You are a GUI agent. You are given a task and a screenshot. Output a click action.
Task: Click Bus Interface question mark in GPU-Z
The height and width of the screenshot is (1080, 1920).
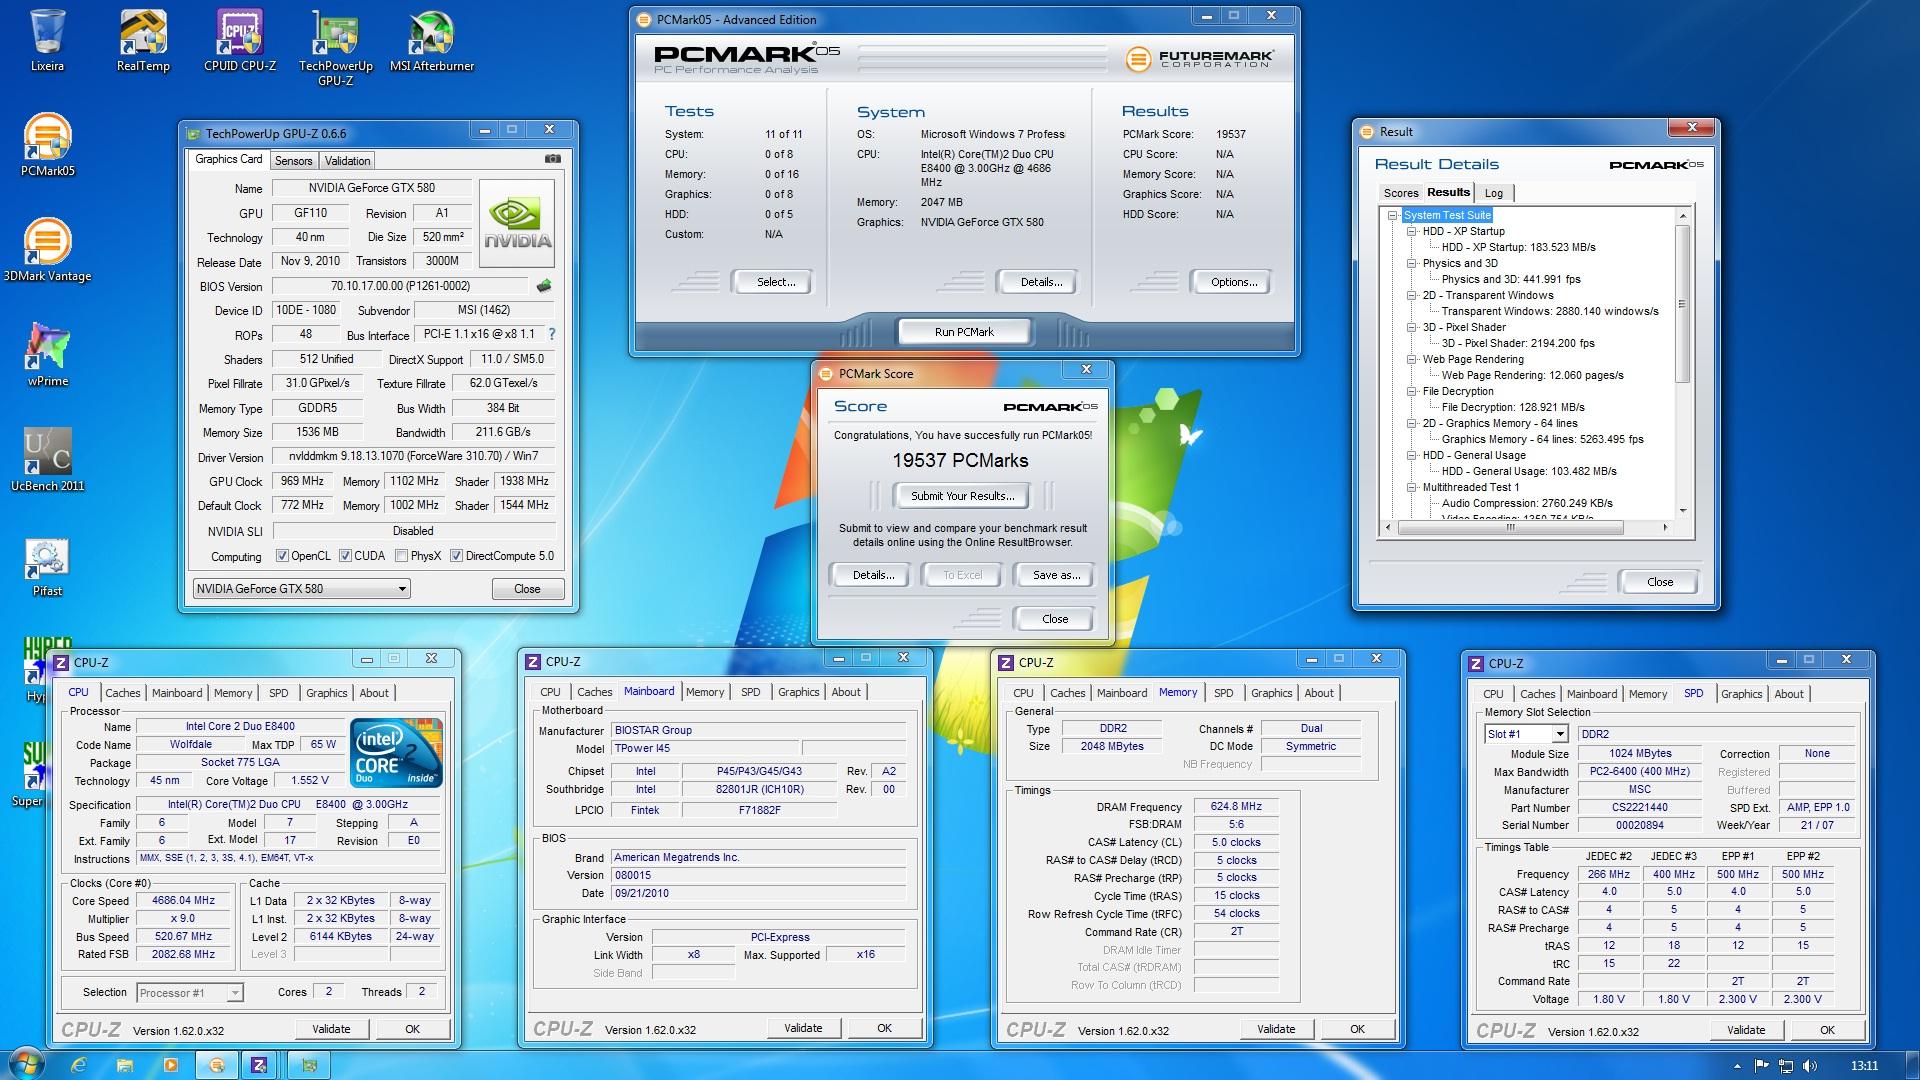tap(551, 334)
